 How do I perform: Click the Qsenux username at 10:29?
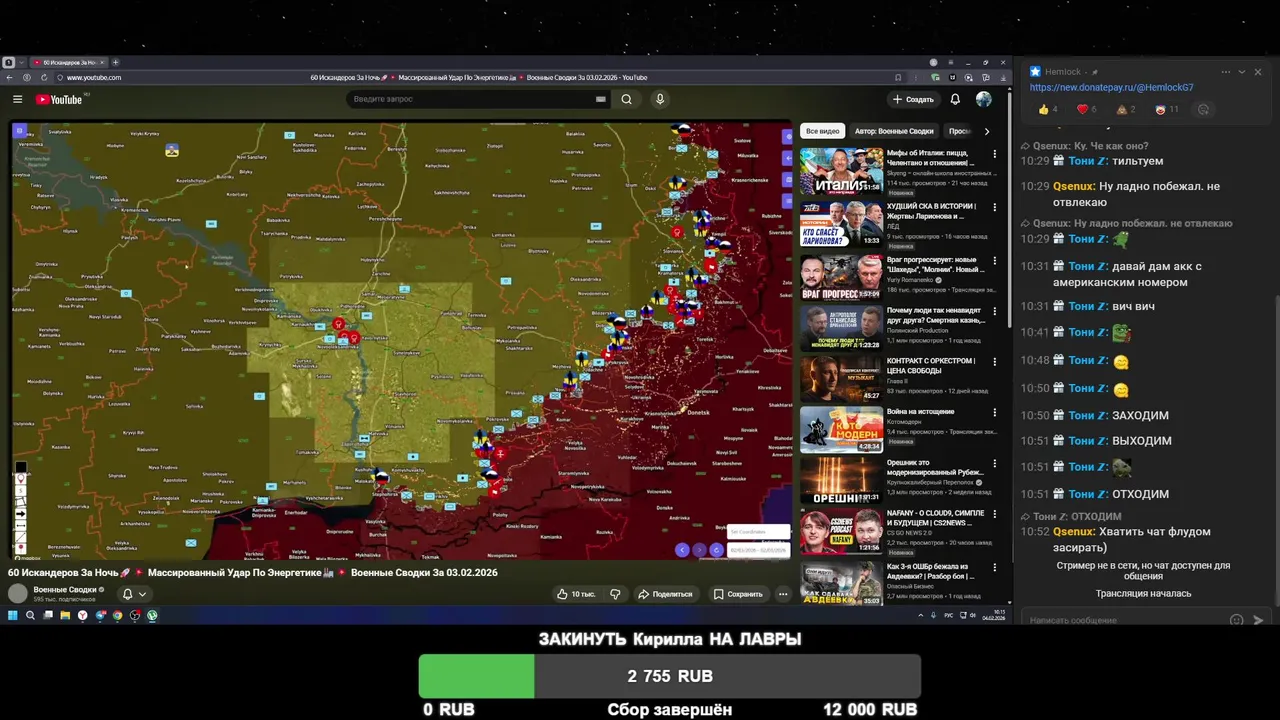[1074, 186]
